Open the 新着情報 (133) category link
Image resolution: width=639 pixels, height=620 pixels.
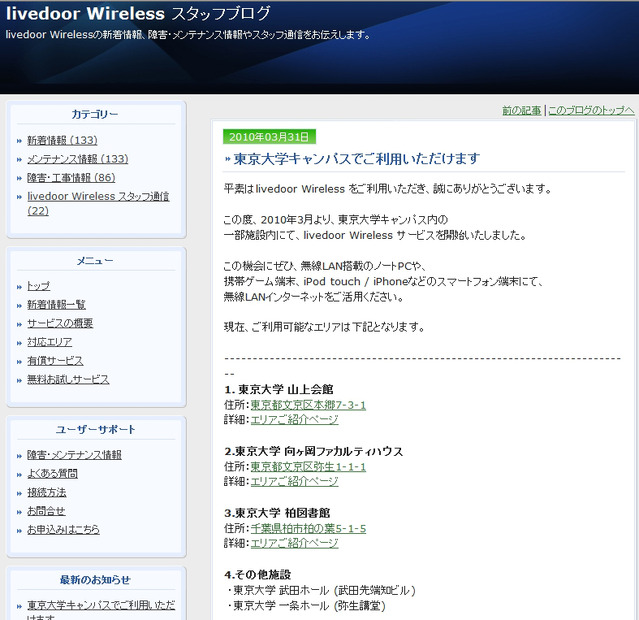pos(62,140)
